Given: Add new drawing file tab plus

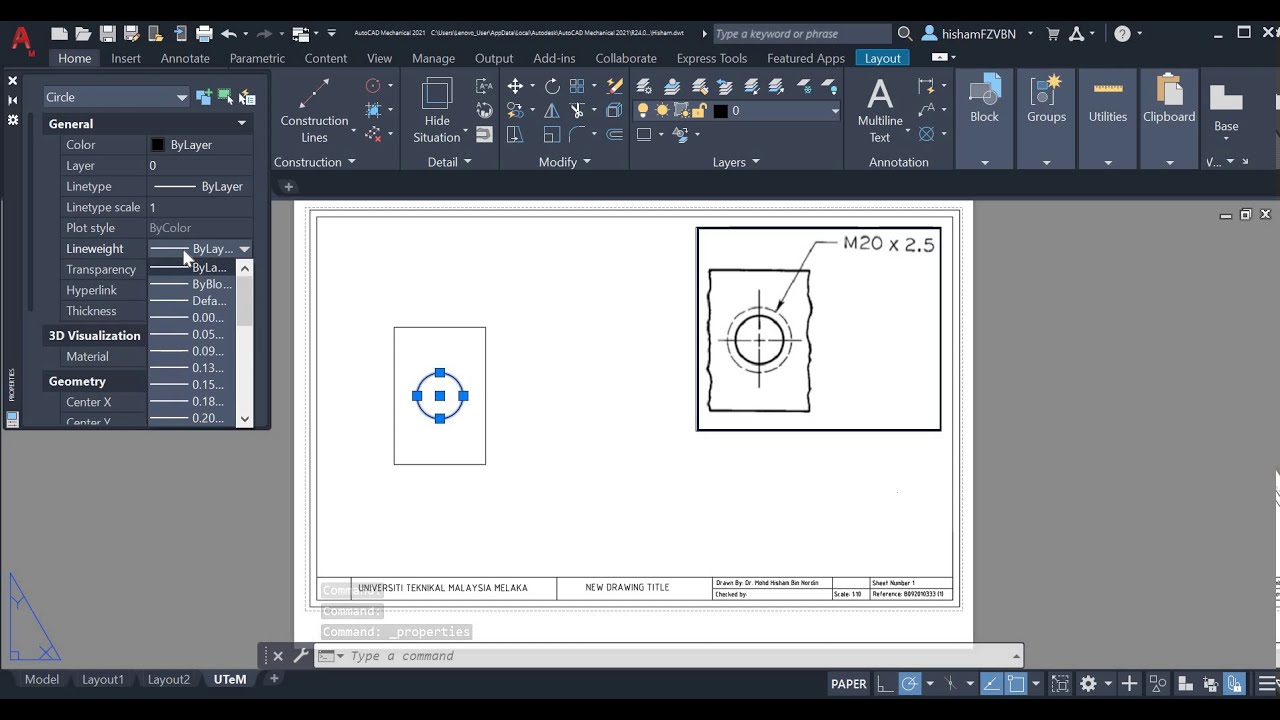Looking at the screenshot, I should point(288,187).
